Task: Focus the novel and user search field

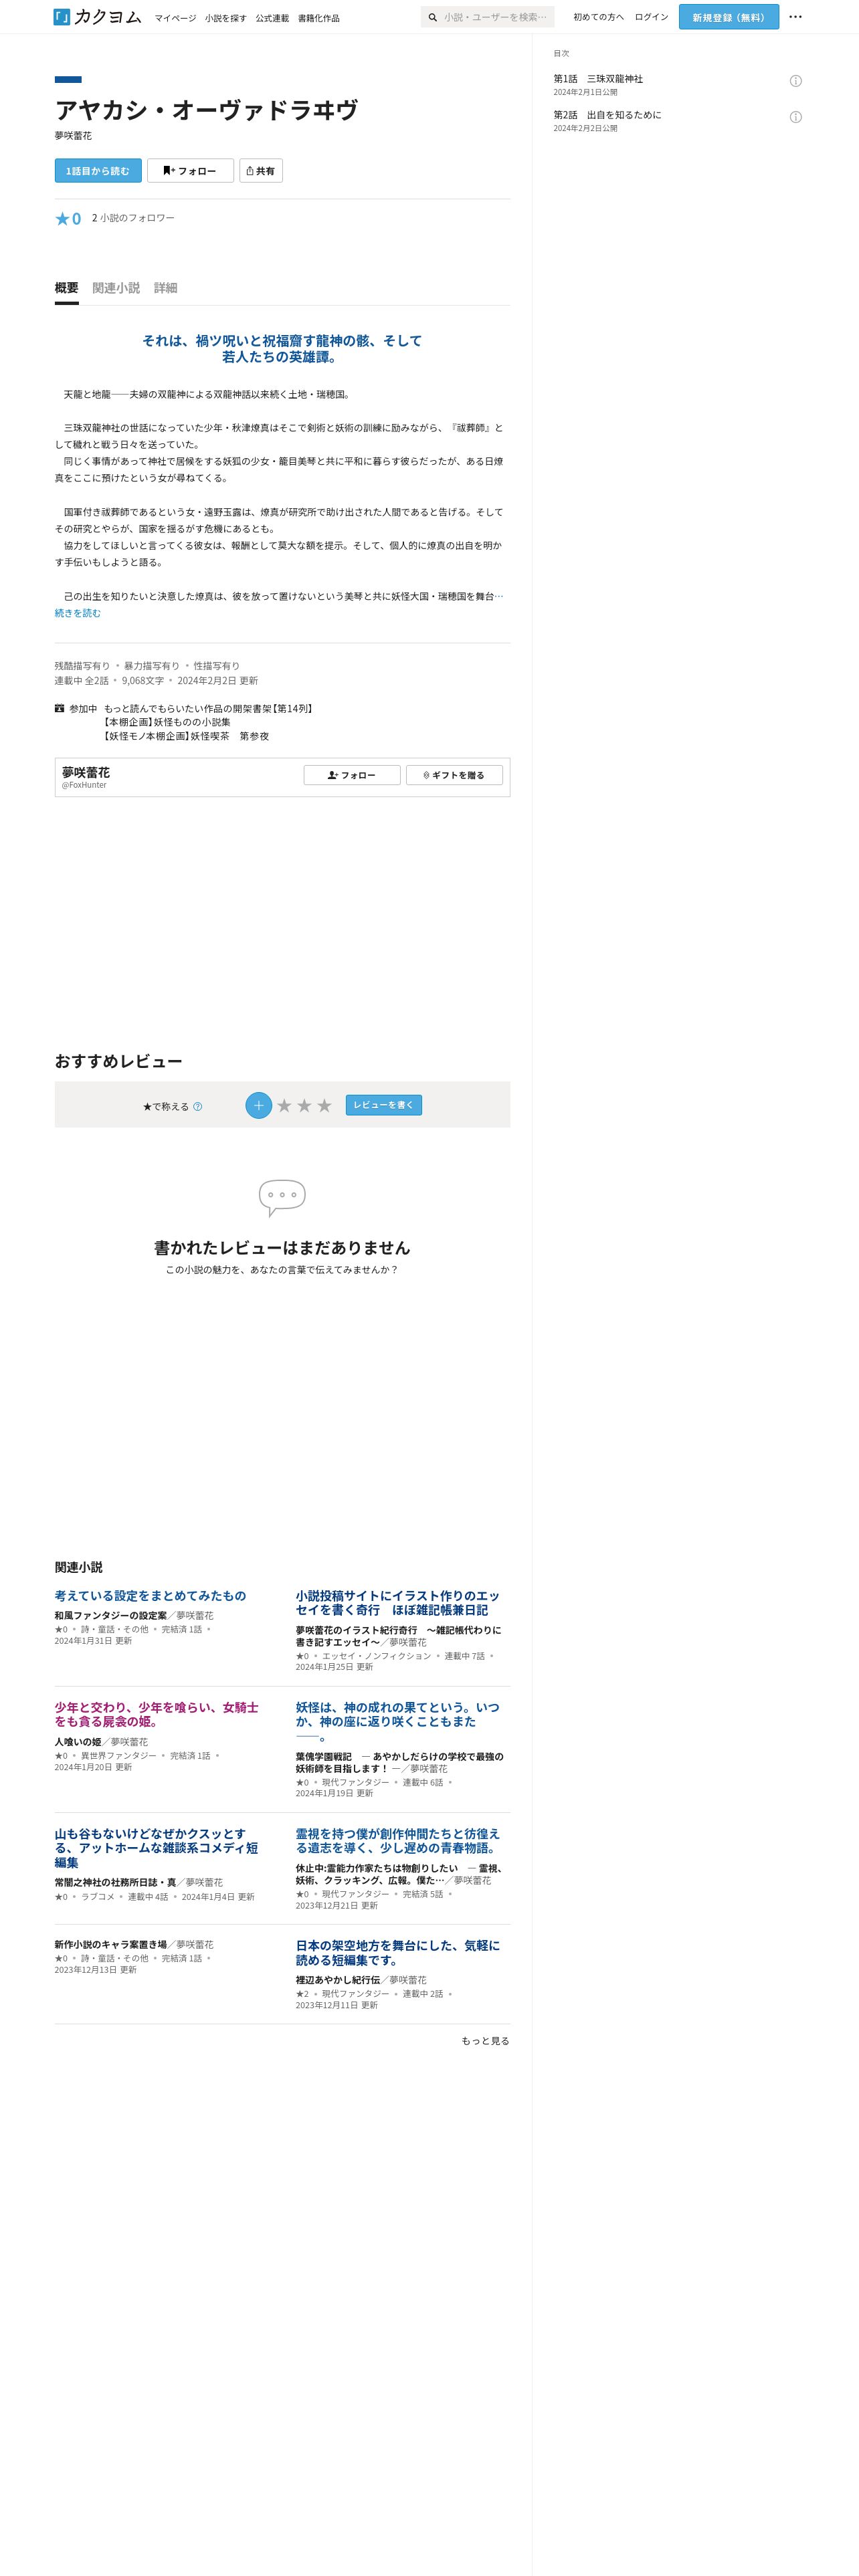Action: [x=496, y=17]
